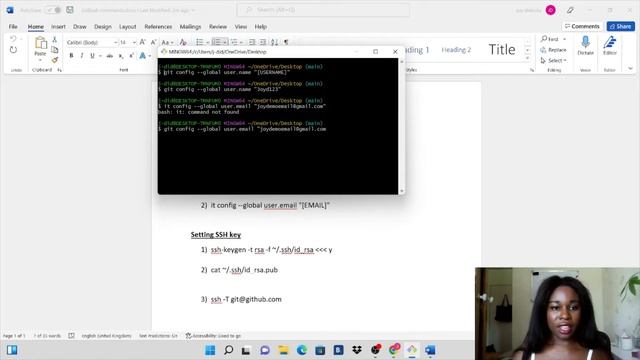Switch to the Layout tab
Image resolution: width=640 pixels, height=360 pixels.
pyautogui.click(x=128, y=27)
